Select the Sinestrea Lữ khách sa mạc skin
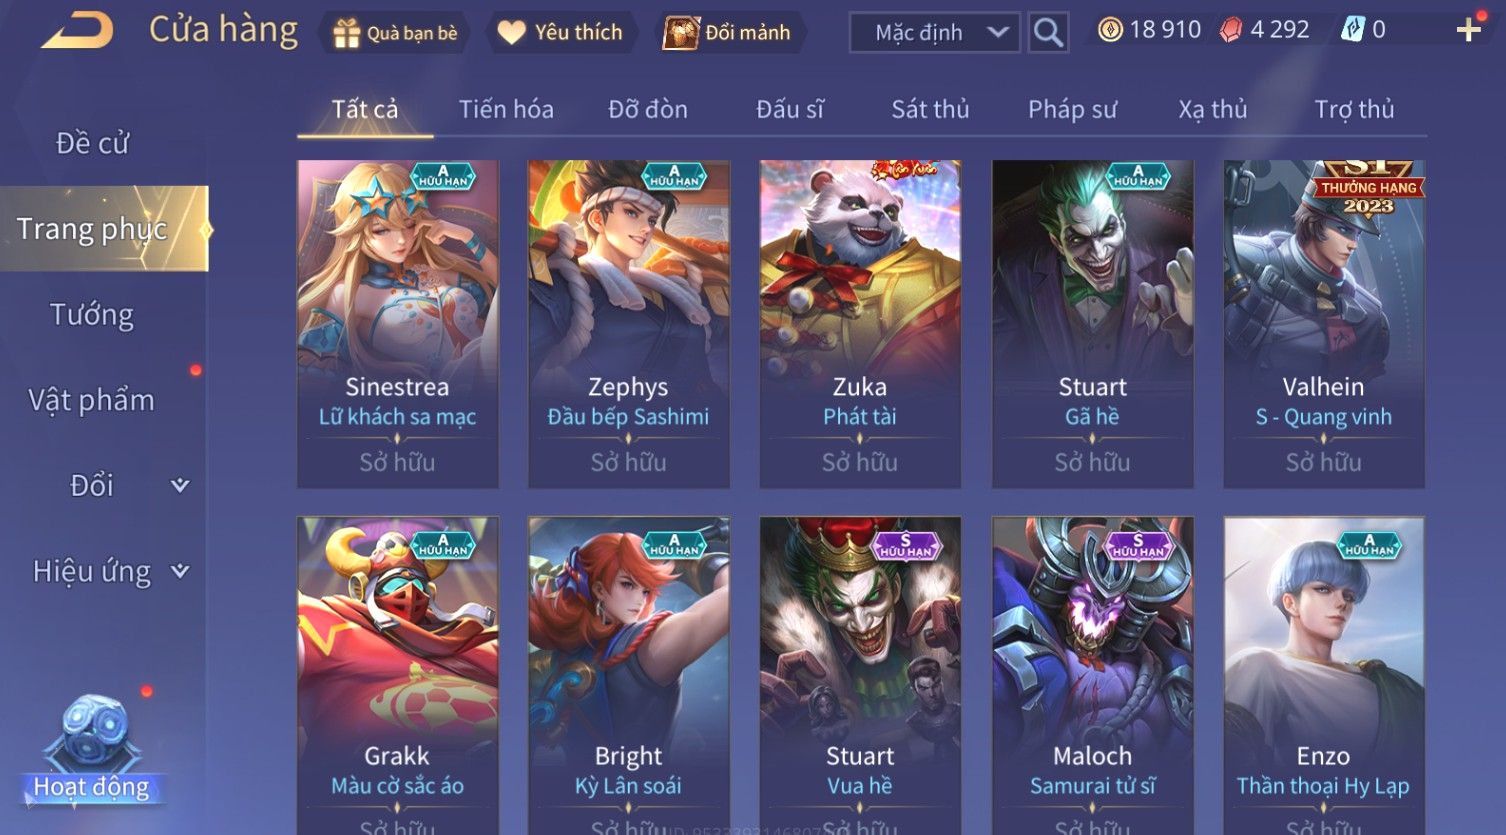Screen dimensions: 1506x835 click(x=398, y=324)
